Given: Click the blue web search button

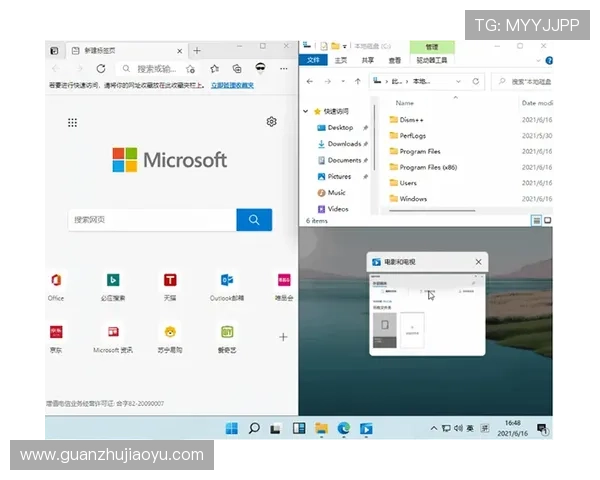Looking at the screenshot, I should 254,220.
